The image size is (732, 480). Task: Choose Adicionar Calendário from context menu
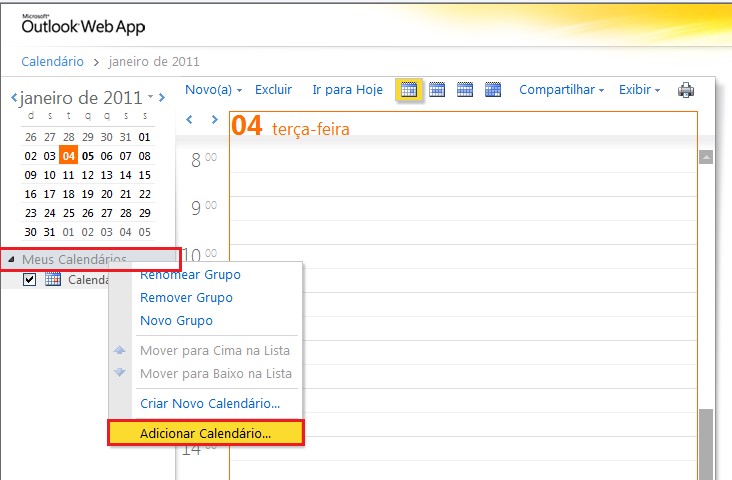click(x=205, y=434)
